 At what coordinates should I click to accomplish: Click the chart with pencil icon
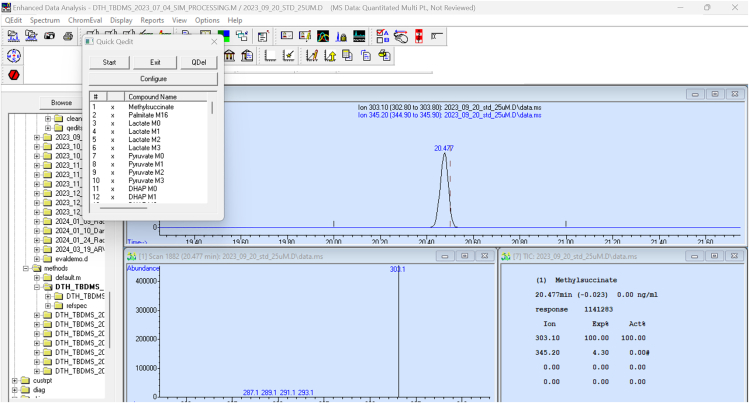click(312, 55)
